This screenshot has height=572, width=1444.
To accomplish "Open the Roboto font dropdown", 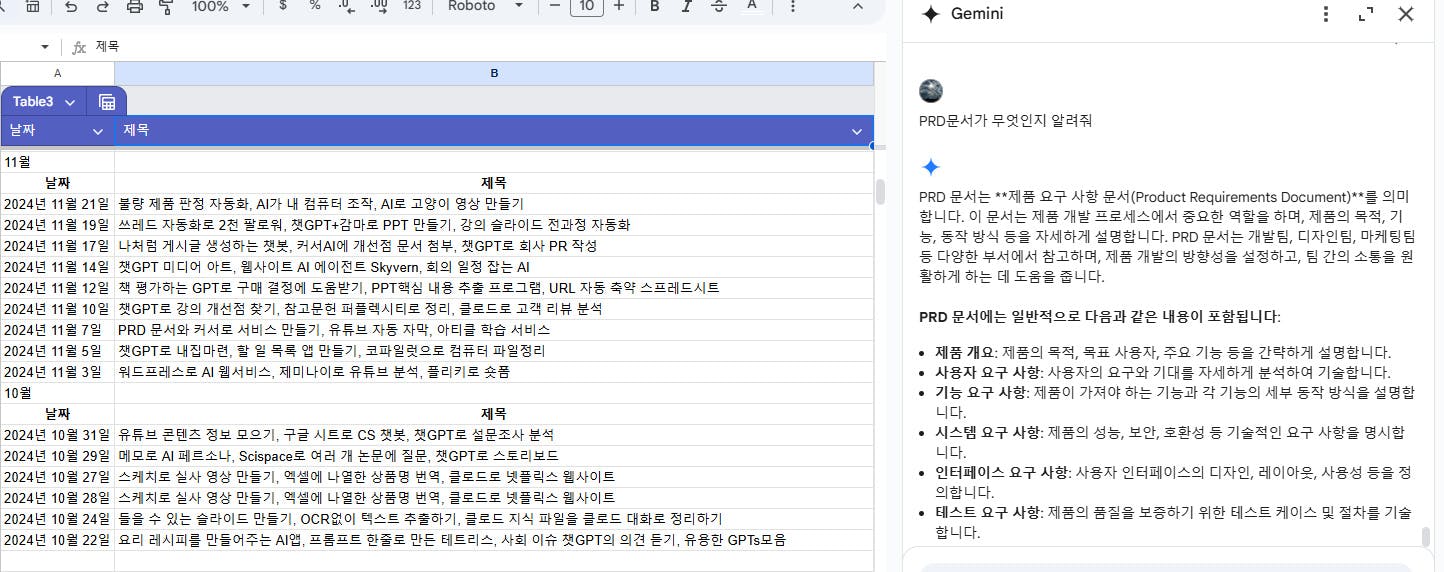I will coord(484,6).
